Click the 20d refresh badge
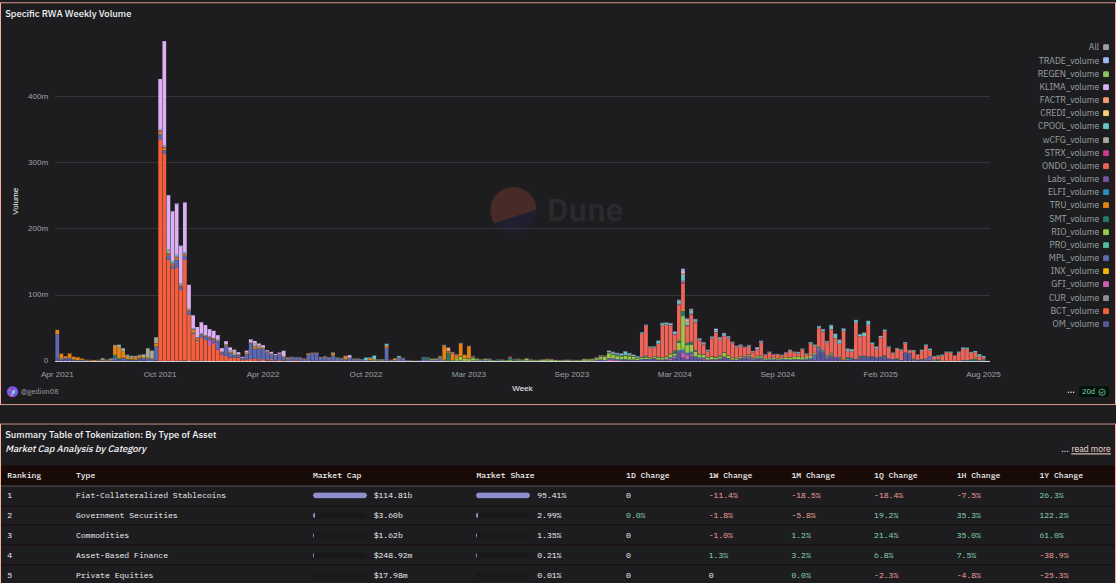The width and height of the screenshot is (1116, 583). 1089,391
